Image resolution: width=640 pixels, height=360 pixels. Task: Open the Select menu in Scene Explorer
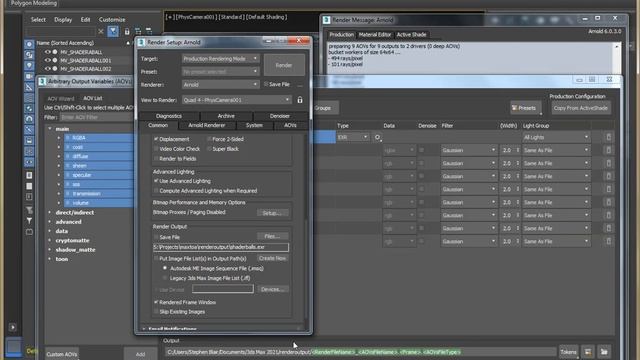coord(38,20)
